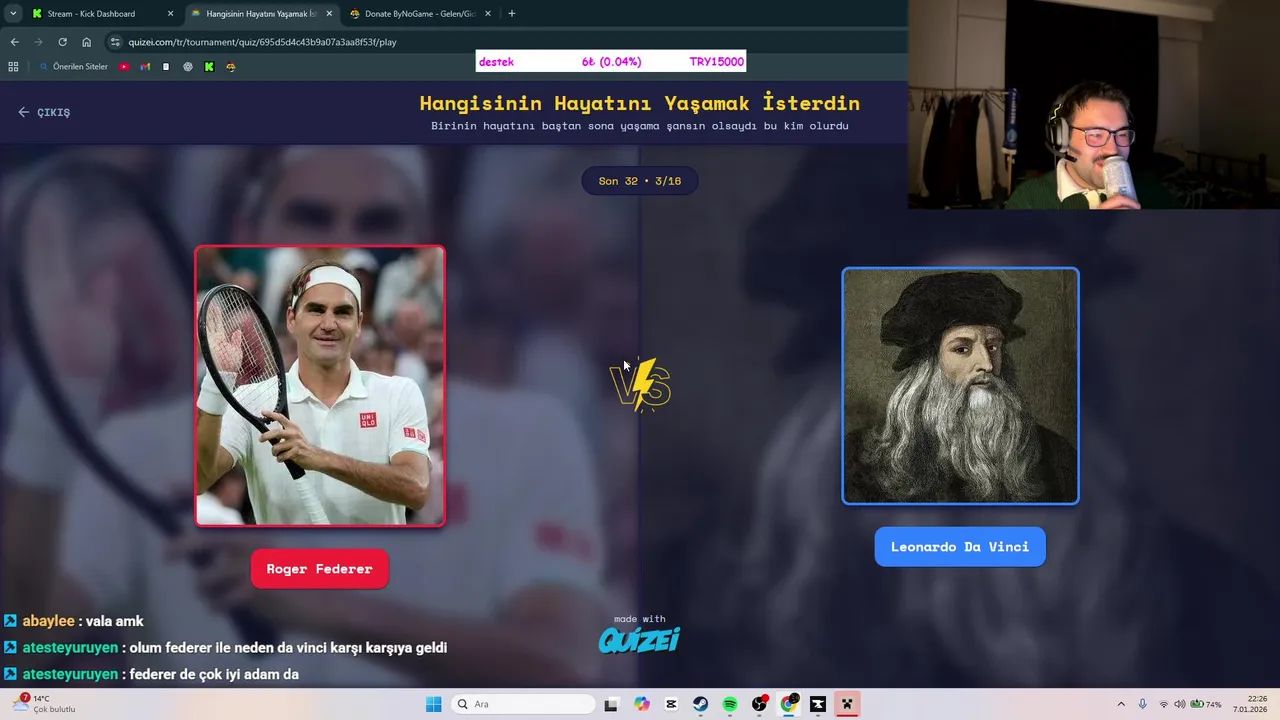Reload the current page

click(62, 42)
